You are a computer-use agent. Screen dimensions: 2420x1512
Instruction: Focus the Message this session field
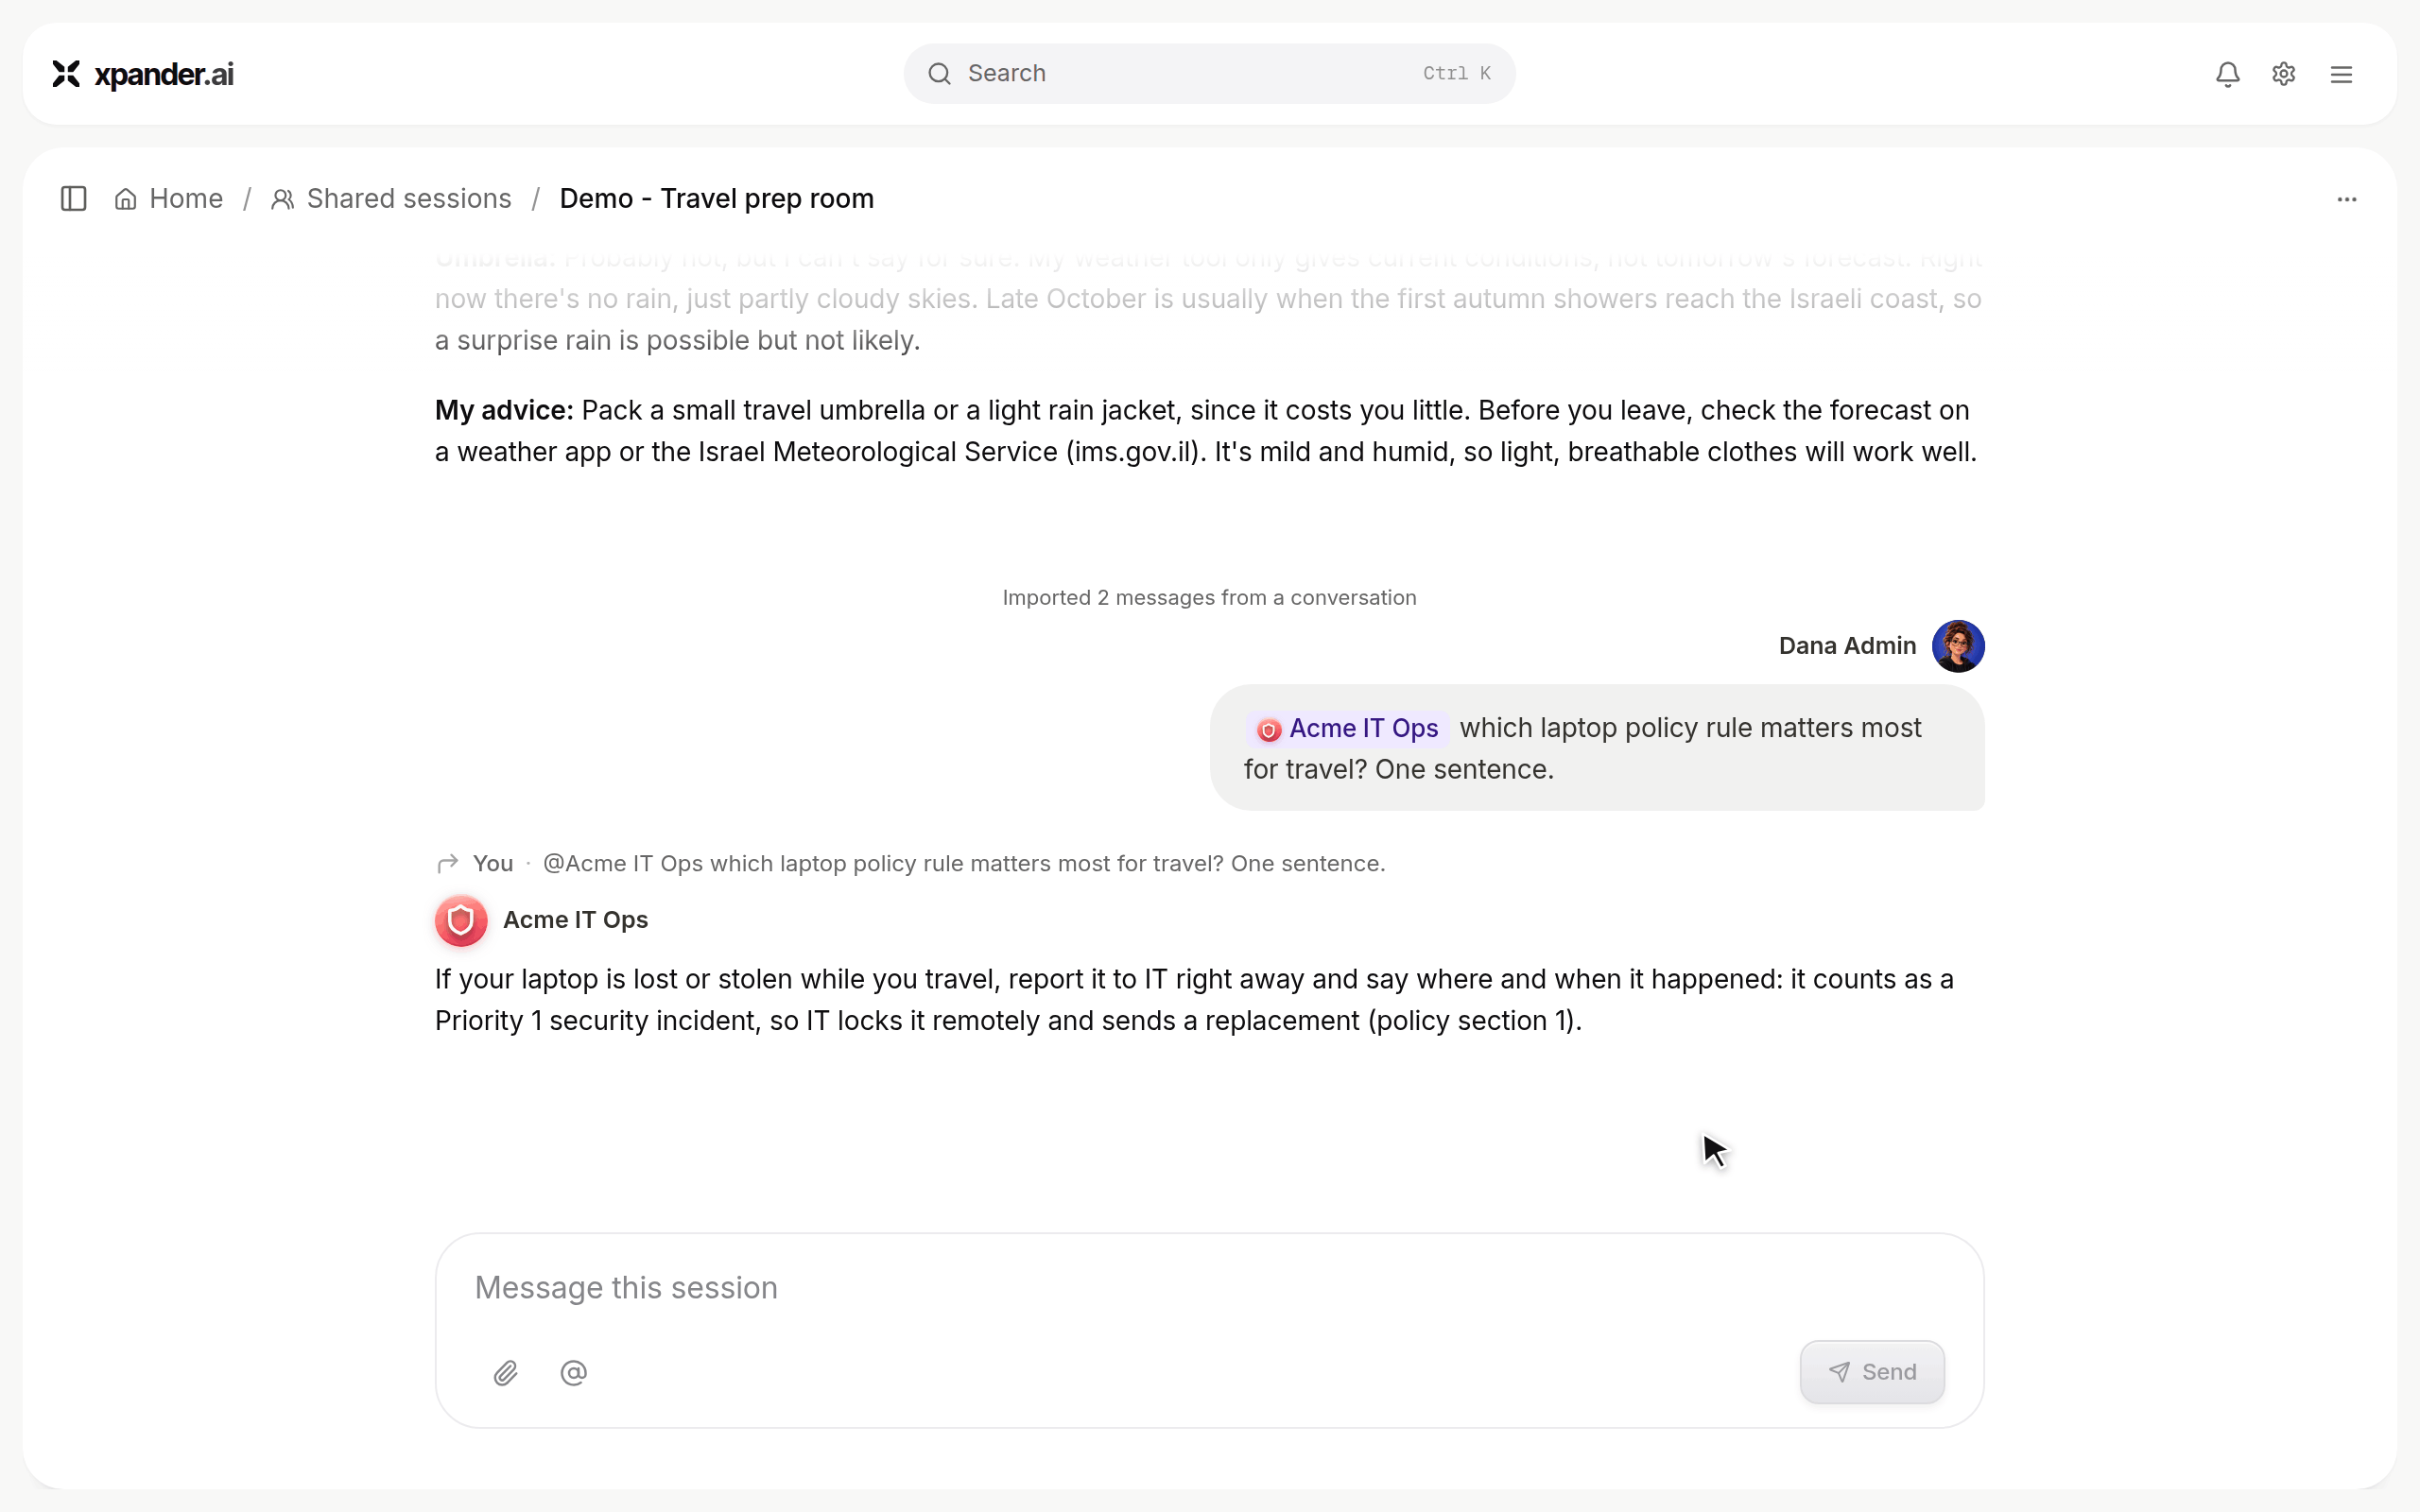coord(1209,1288)
